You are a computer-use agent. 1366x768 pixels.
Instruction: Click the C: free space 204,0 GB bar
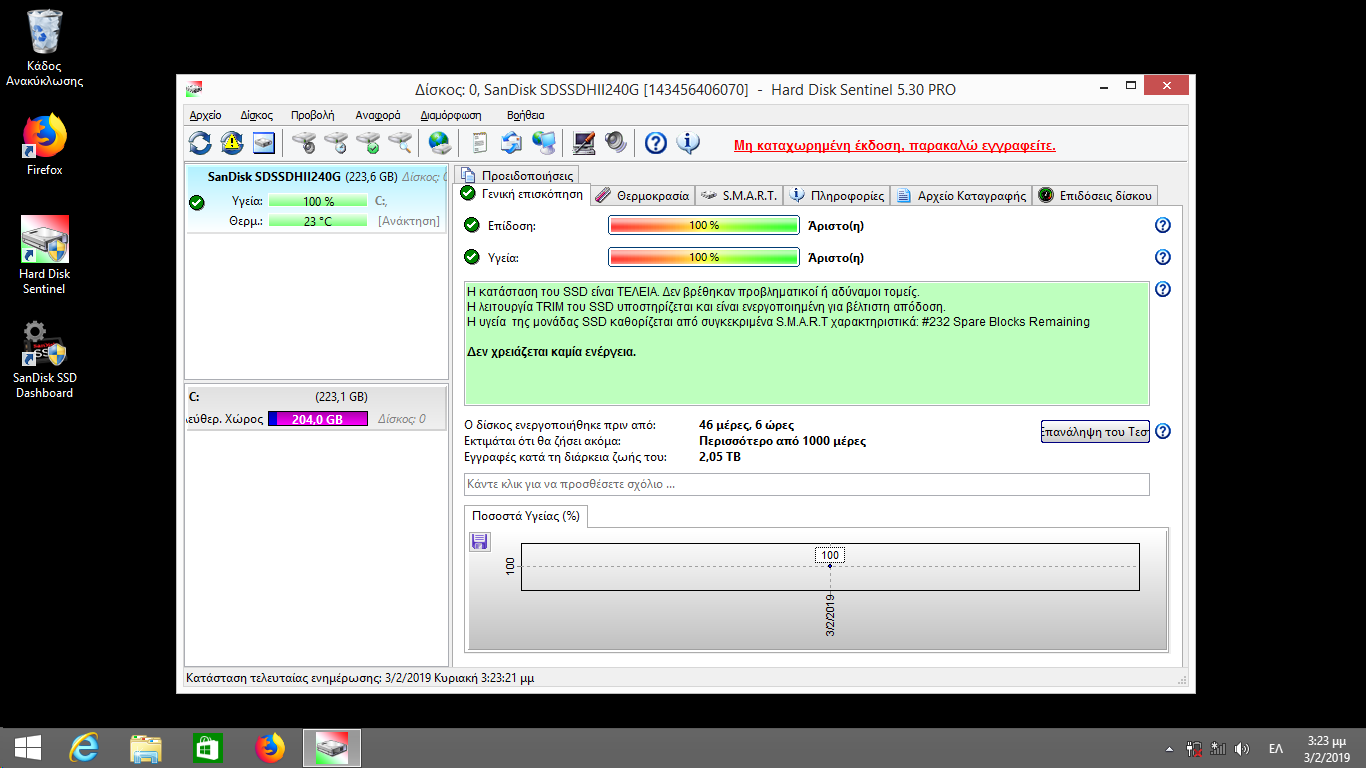(318, 419)
